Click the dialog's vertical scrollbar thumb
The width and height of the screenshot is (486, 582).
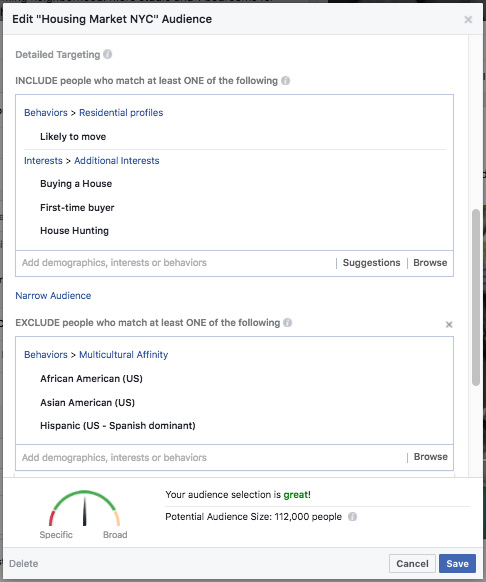476,298
